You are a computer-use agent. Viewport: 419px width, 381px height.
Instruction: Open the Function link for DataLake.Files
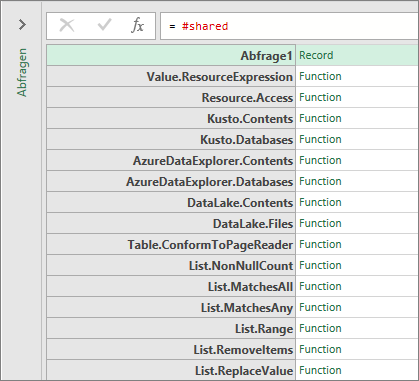pyautogui.click(x=320, y=223)
